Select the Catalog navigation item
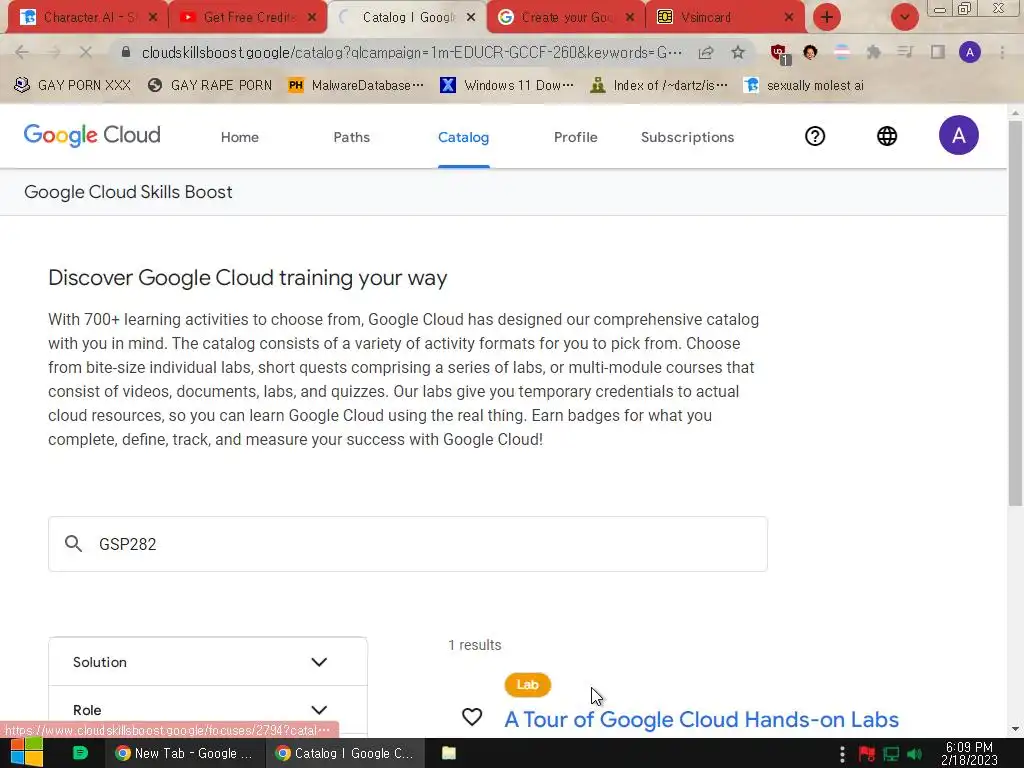The width and height of the screenshot is (1024, 768). (463, 137)
